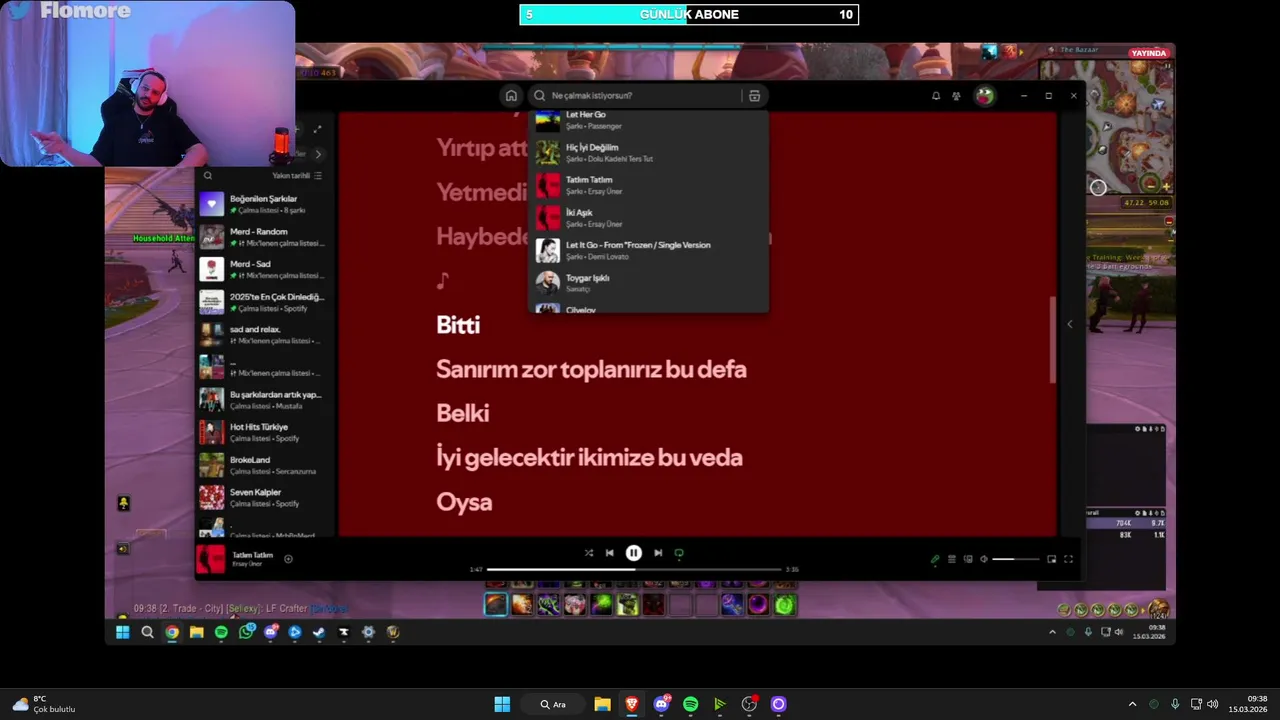Open 'Seven Kalpler' playlist
Screen dimensions: 1280x720
click(264, 498)
